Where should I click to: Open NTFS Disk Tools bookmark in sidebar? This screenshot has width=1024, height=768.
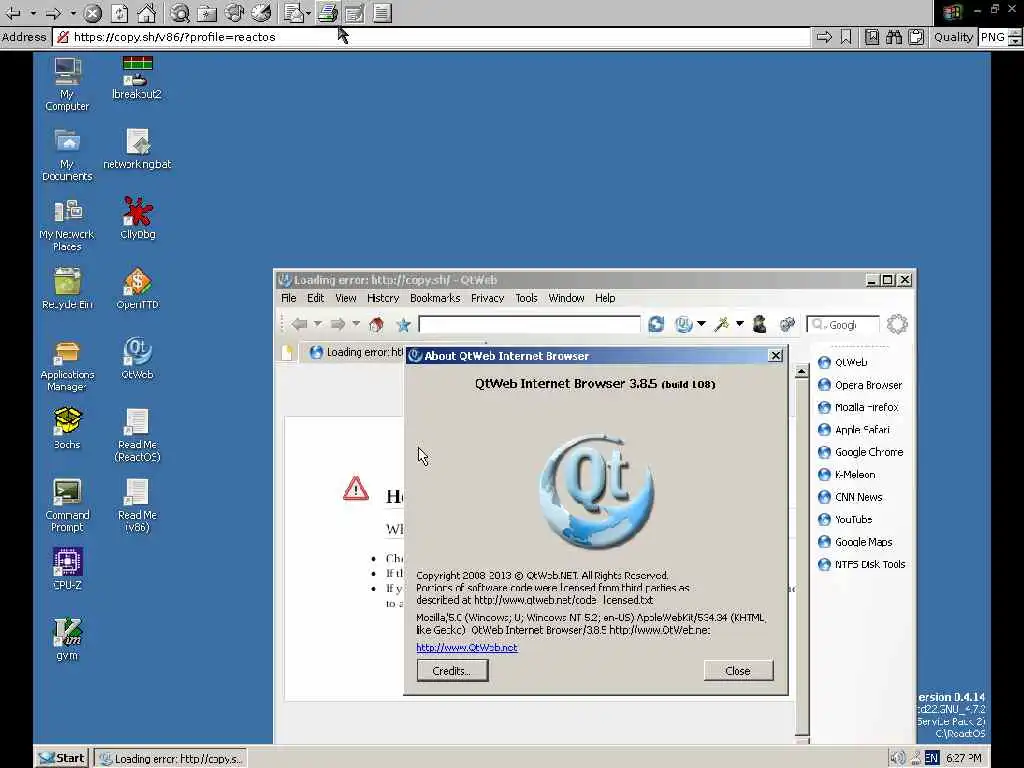click(861, 564)
